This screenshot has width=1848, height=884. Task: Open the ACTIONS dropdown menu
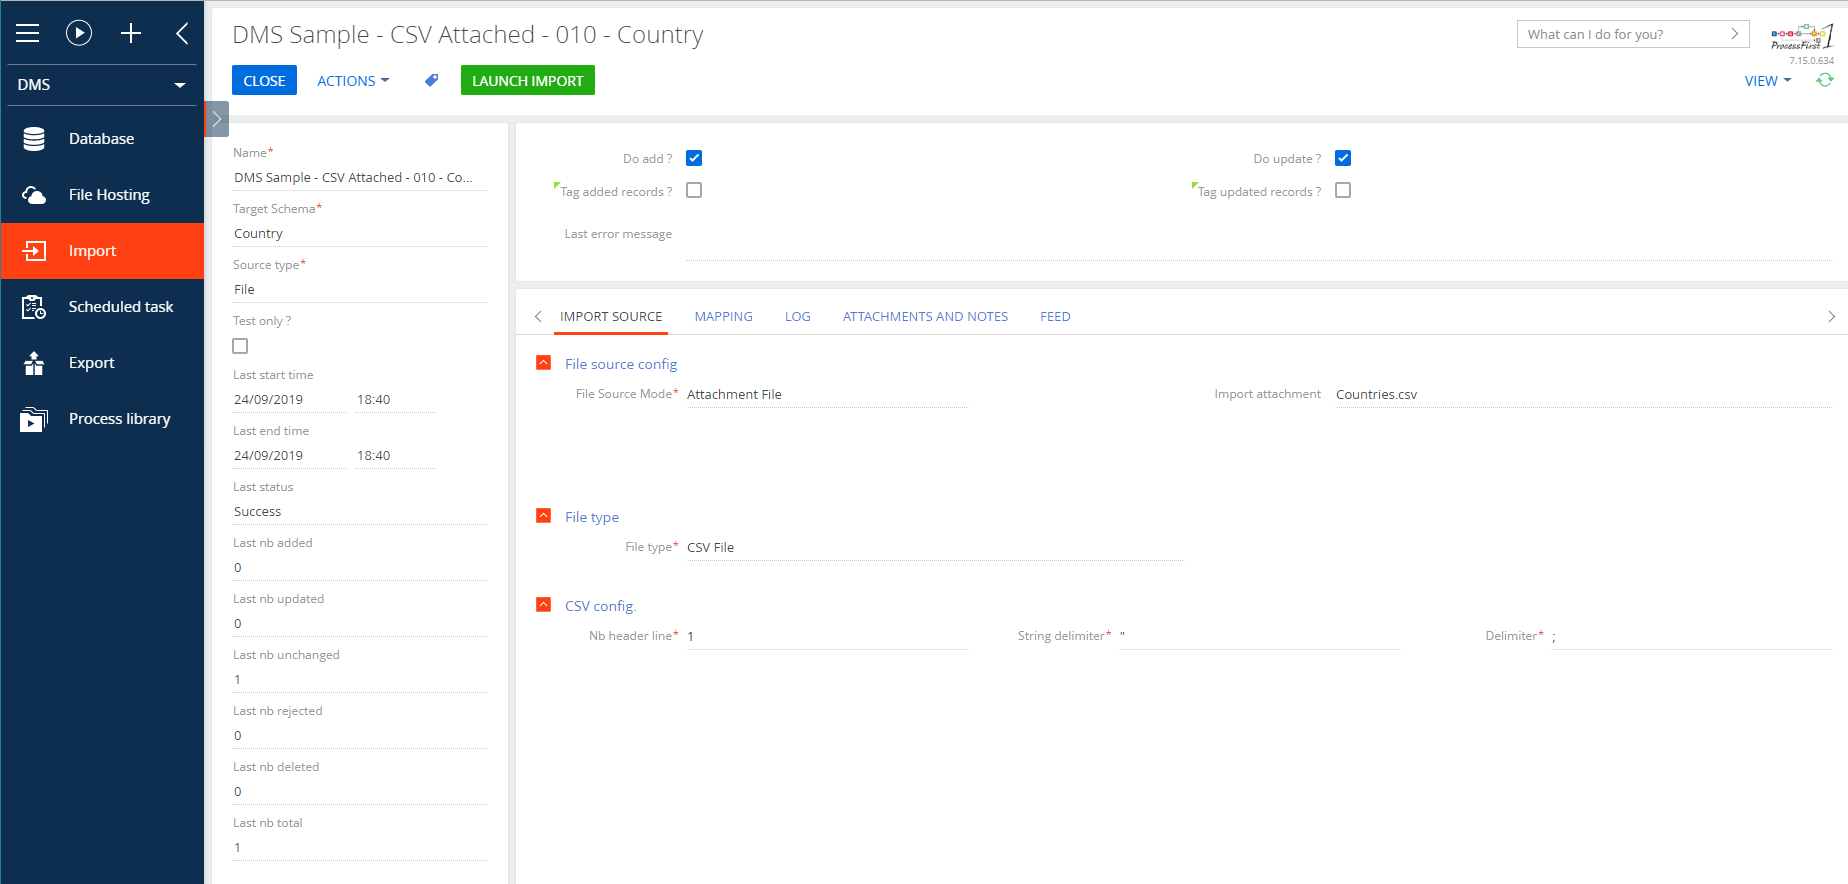click(353, 80)
